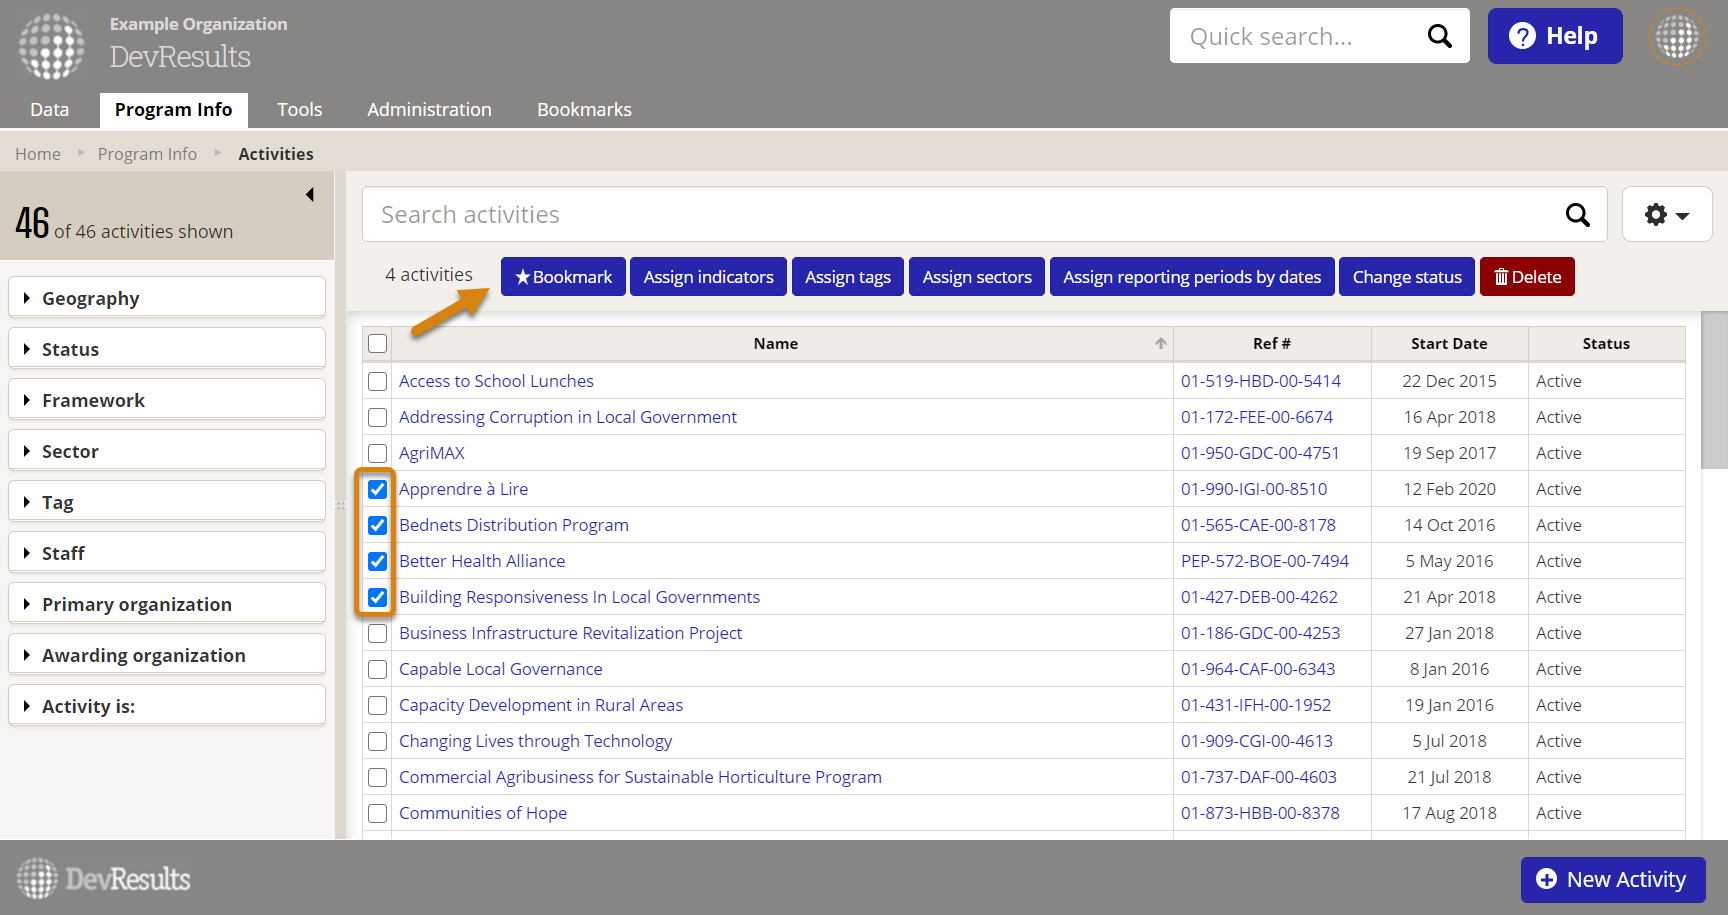
Task: Click the DevResults globe logo in header
Action: (x=52, y=46)
